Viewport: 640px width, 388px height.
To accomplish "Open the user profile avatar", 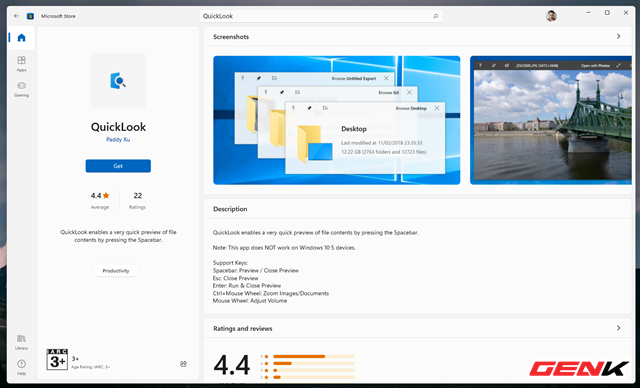I will pyautogui.click(x=551, y=16).
